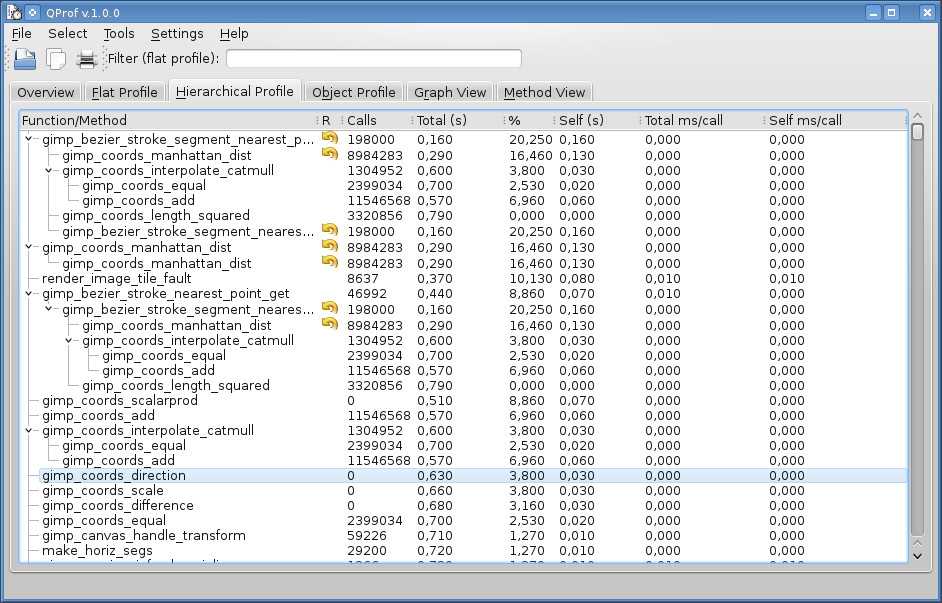Screen dimensions: 942x603
Task: Go to the Graph View tab
Action: tap(450, 92)
